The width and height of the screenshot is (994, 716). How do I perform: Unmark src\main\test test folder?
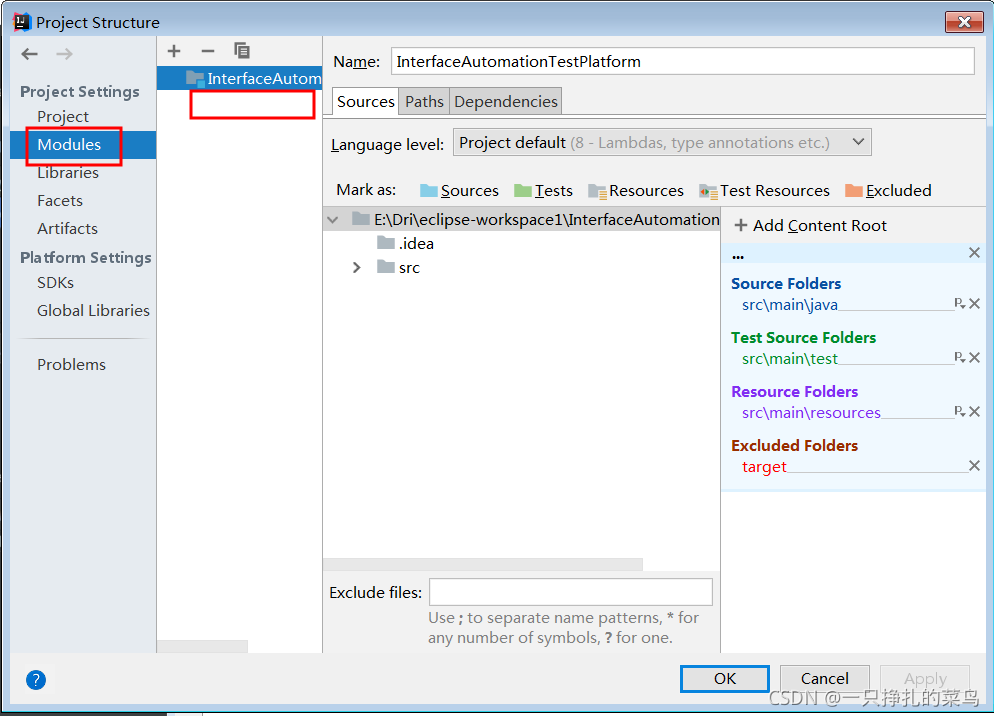pos(975,358)
